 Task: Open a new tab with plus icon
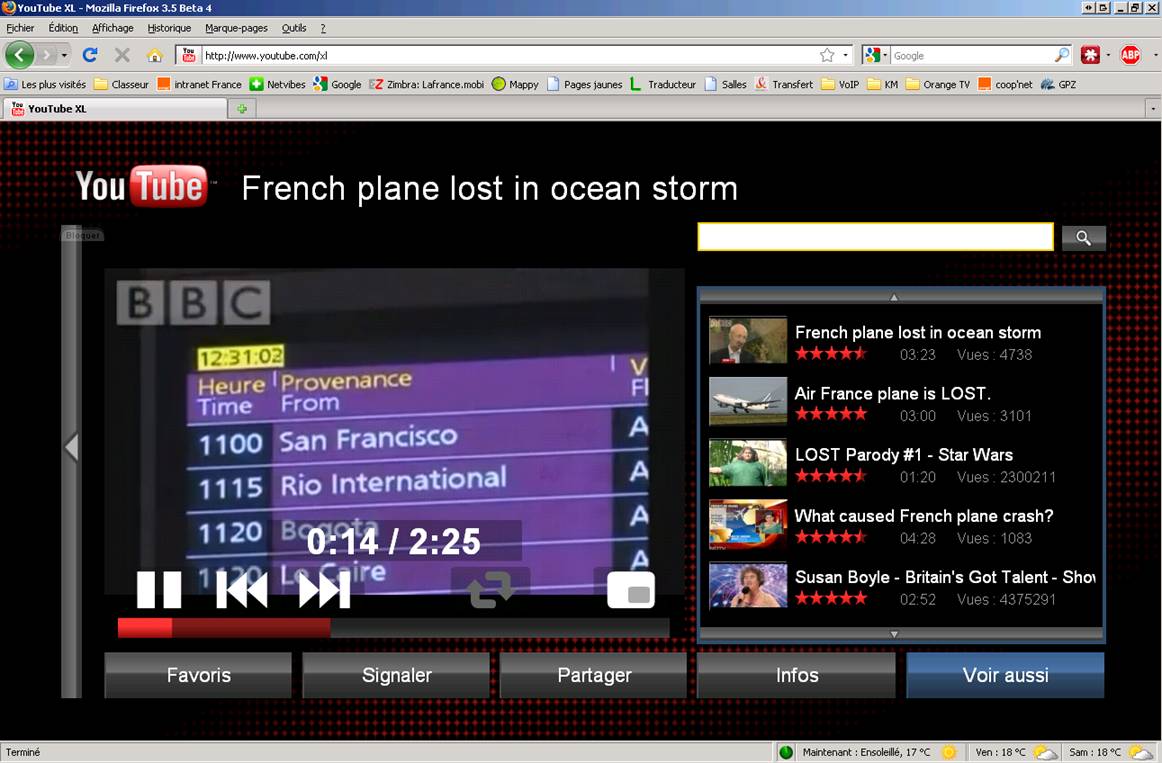click(242, 109)
